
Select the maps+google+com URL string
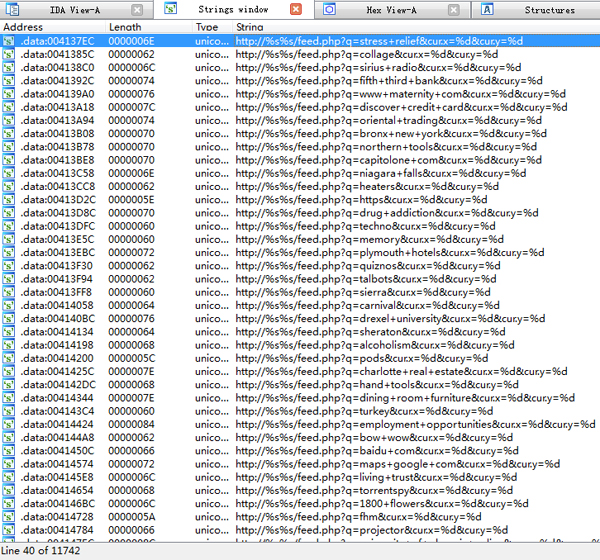point(398,464)
